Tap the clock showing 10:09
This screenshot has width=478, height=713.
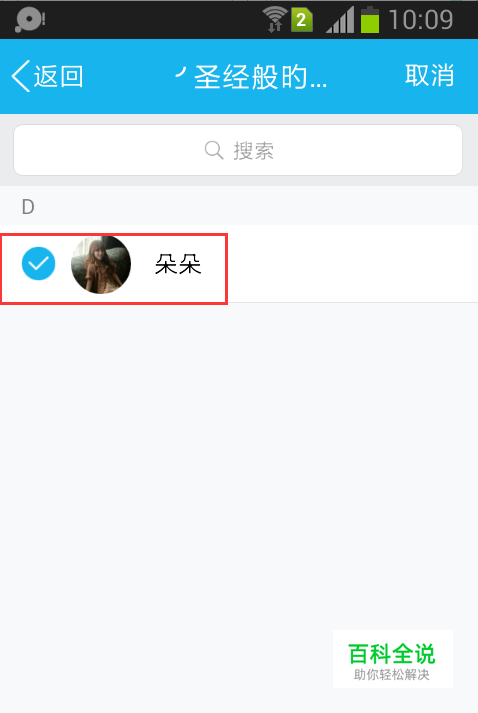pyautogui.click(x=421, y=20)
